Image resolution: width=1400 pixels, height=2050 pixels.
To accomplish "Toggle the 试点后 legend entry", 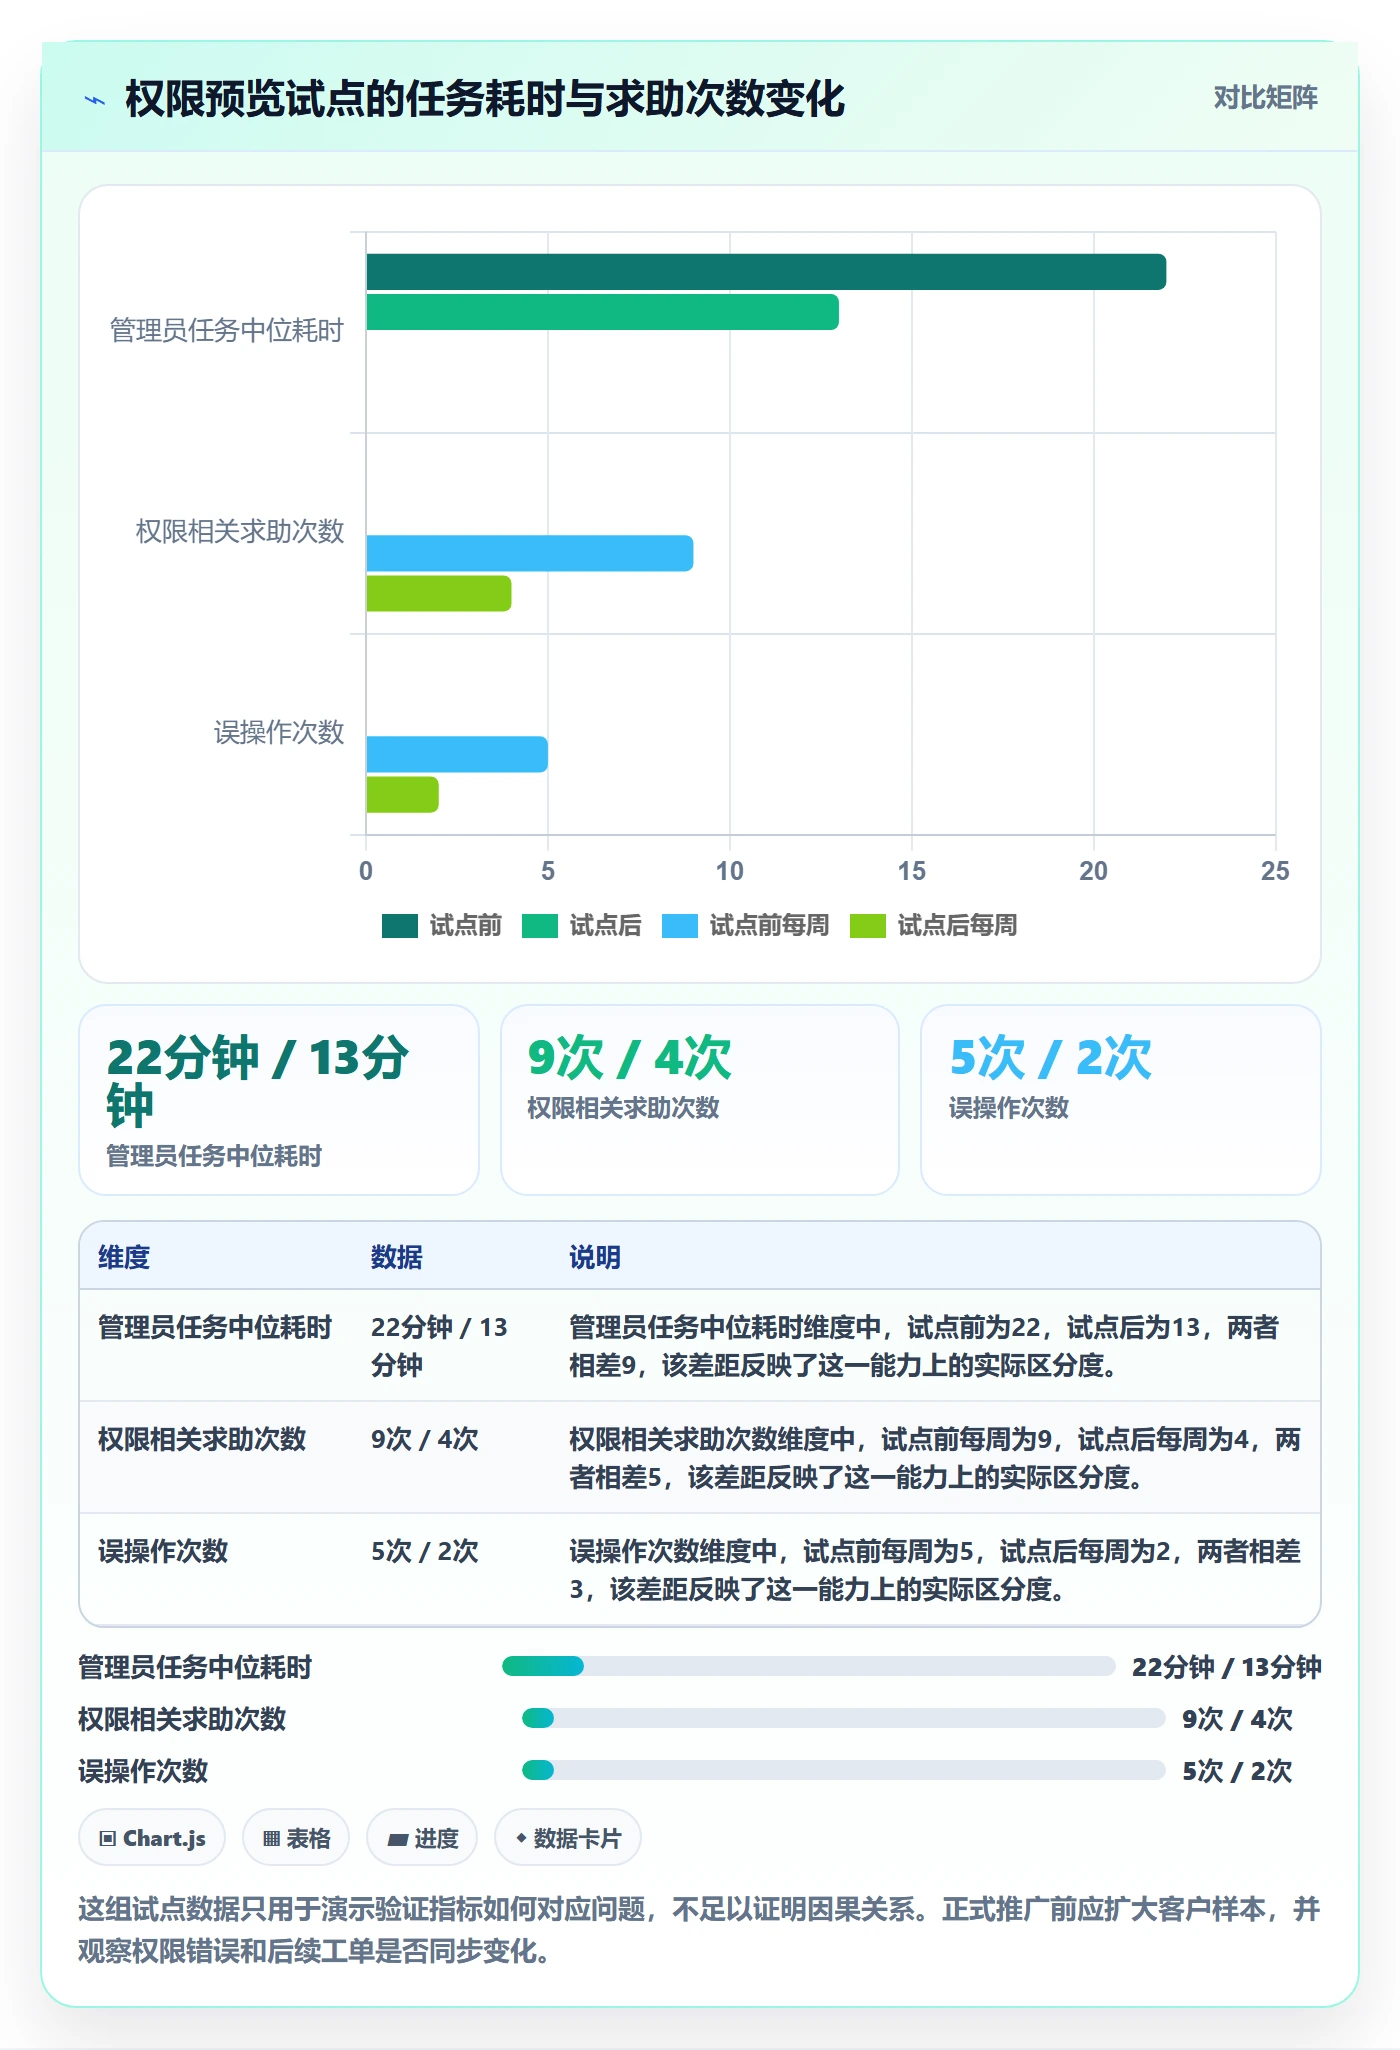I will (x=582, y=926).
